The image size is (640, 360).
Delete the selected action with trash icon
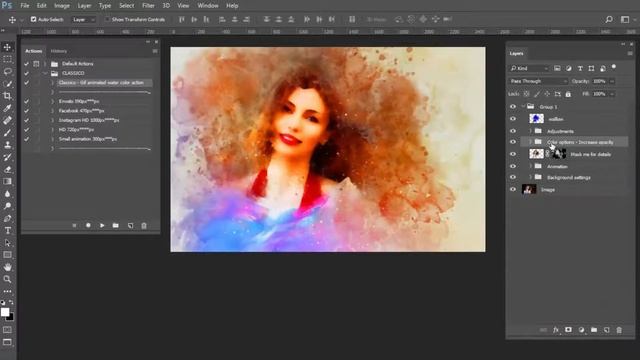click(144, 225)
